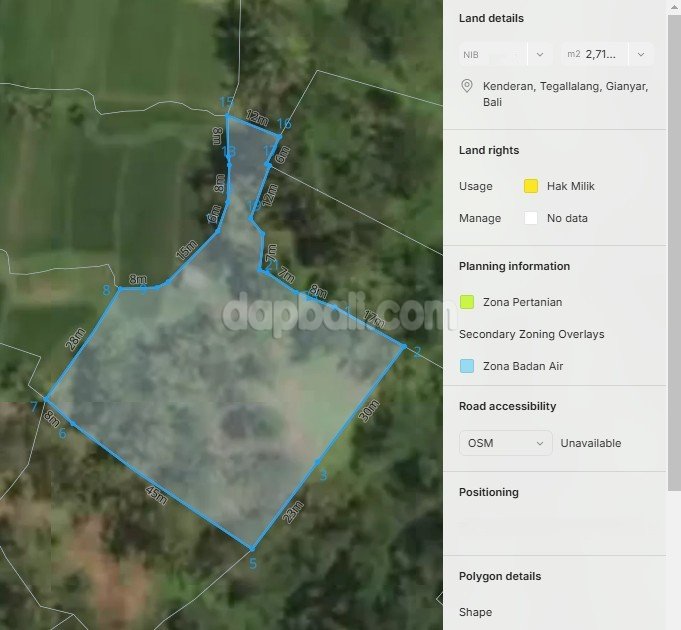681x630 pixels.
Task: Click the 45m edge length label
Action: tap(156, 496)
